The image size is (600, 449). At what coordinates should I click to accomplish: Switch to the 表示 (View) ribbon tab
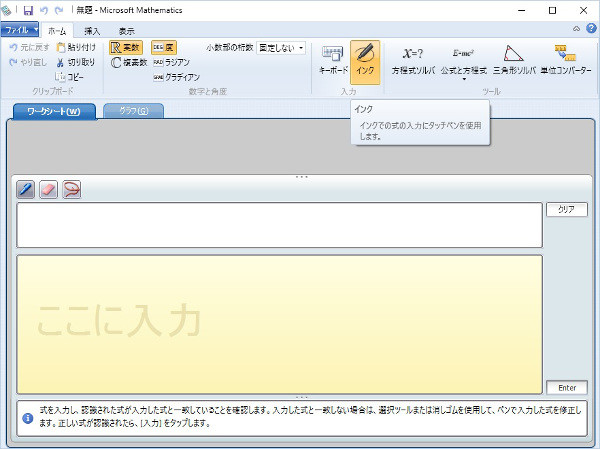[126, 31]
